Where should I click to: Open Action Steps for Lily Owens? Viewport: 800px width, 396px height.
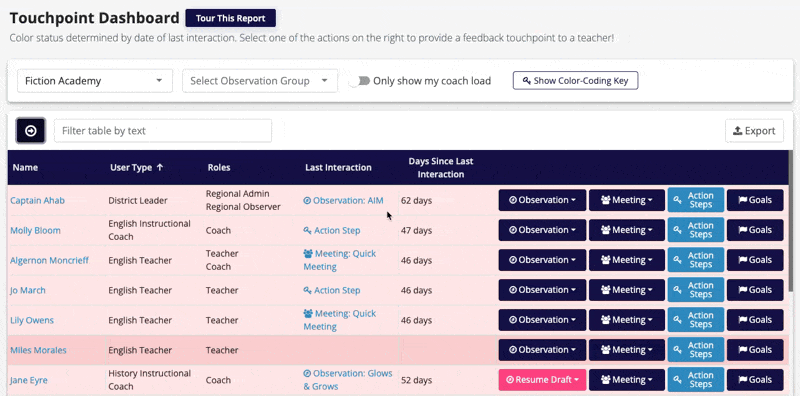(x=696, y=320)
